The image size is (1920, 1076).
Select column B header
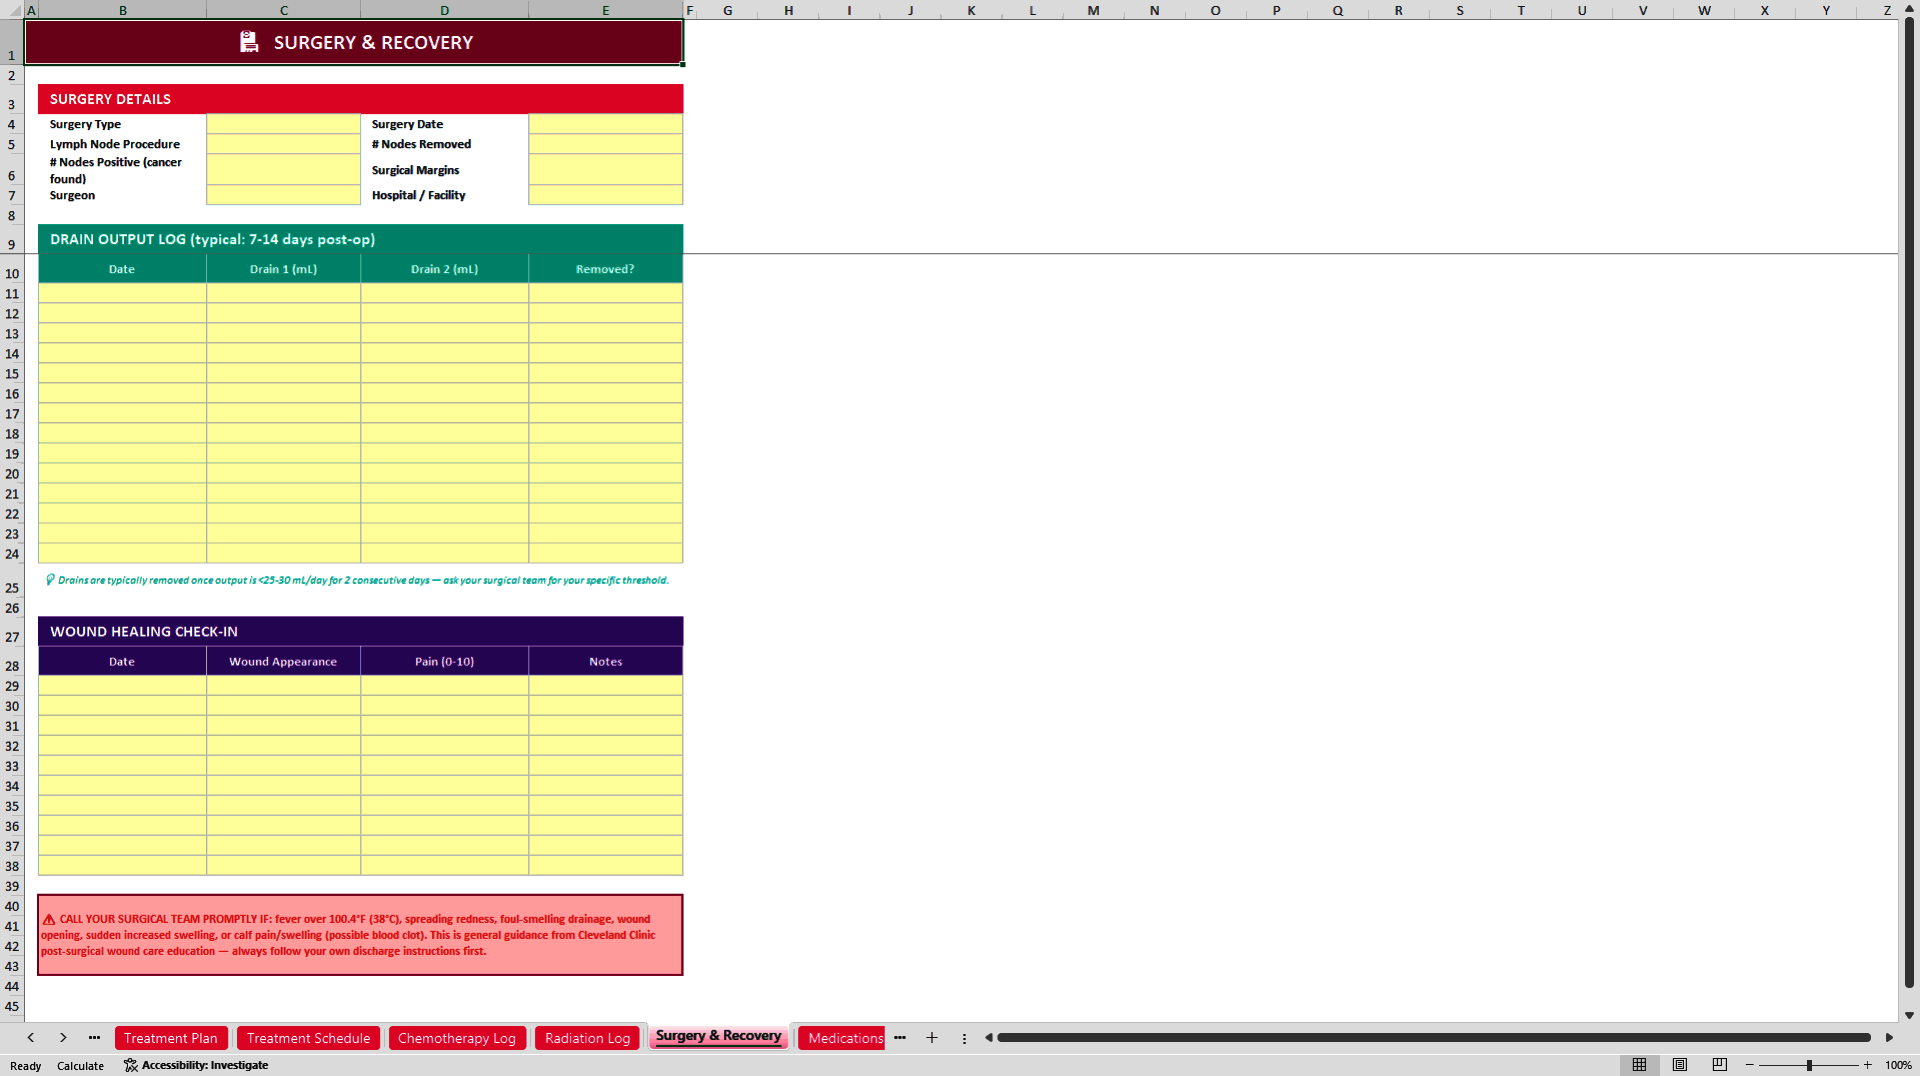pos(123,10)
